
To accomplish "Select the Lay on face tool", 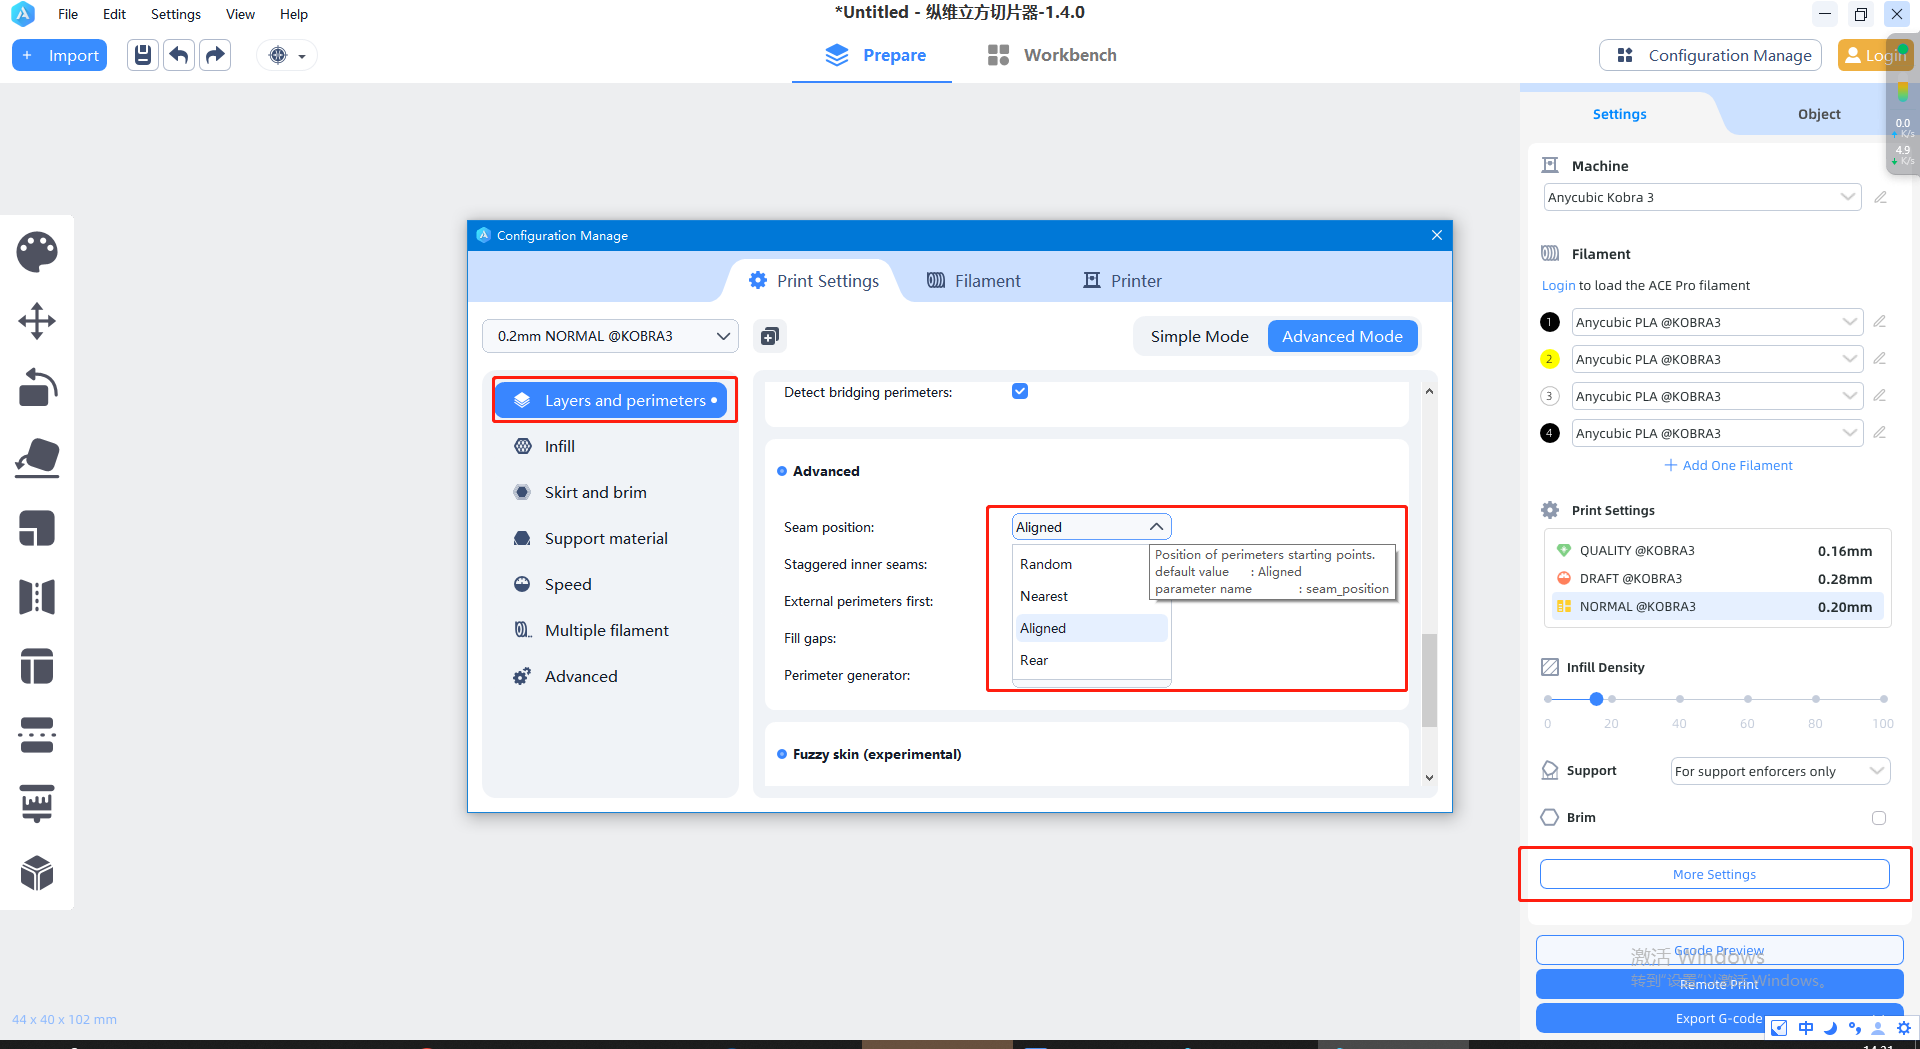I will click(x=37, y=458).
